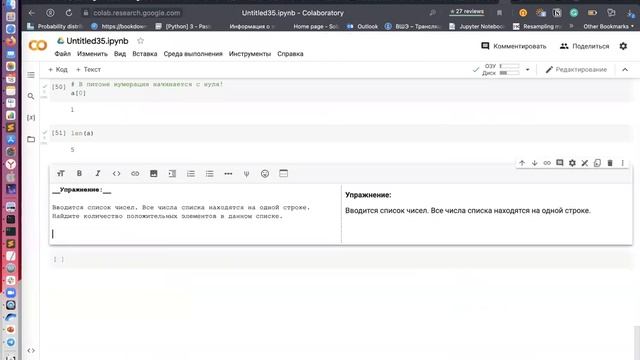Viewport: 640px width, 360px height.
Task: Open find and replace sidebar
Action: coord(31,96)
